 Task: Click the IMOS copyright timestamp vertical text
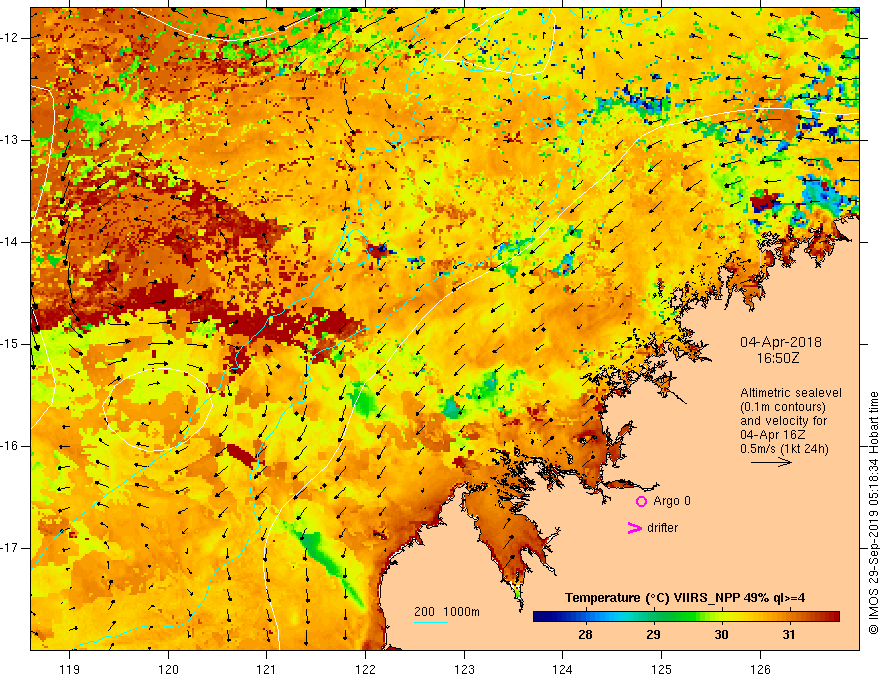point(873,513)
